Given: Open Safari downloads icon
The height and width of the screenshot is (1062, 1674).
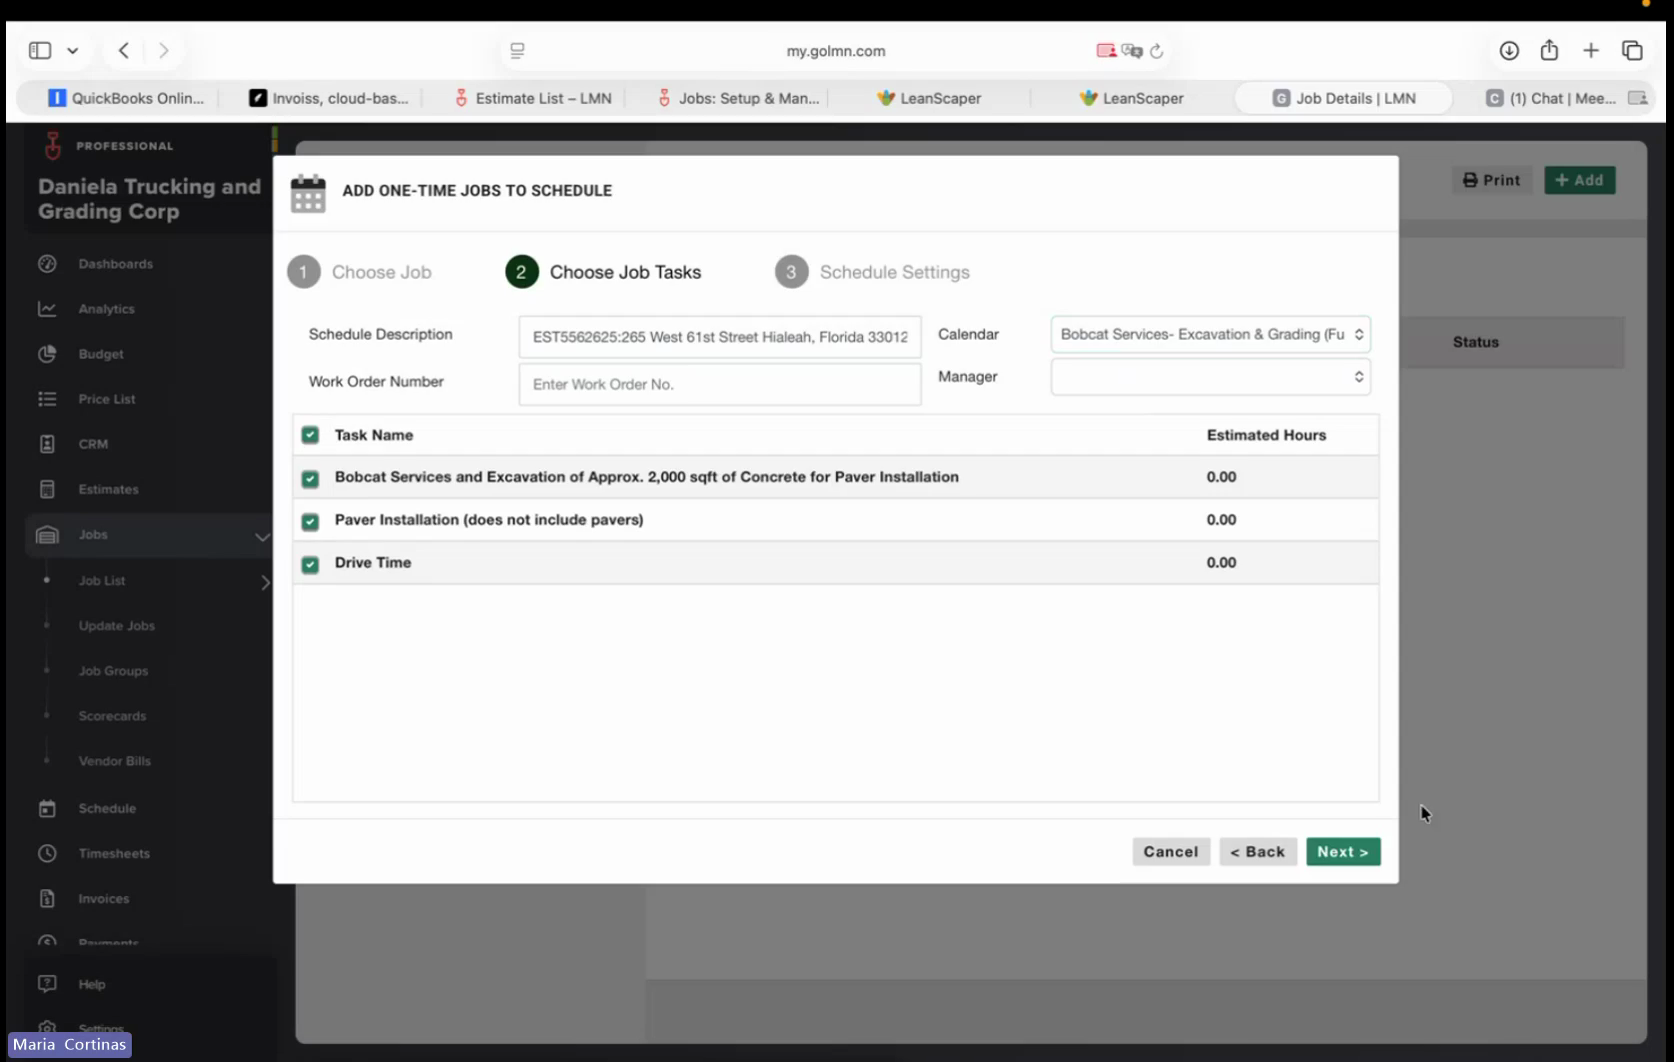Looking at the screenshot, I should pos(1509,50).
